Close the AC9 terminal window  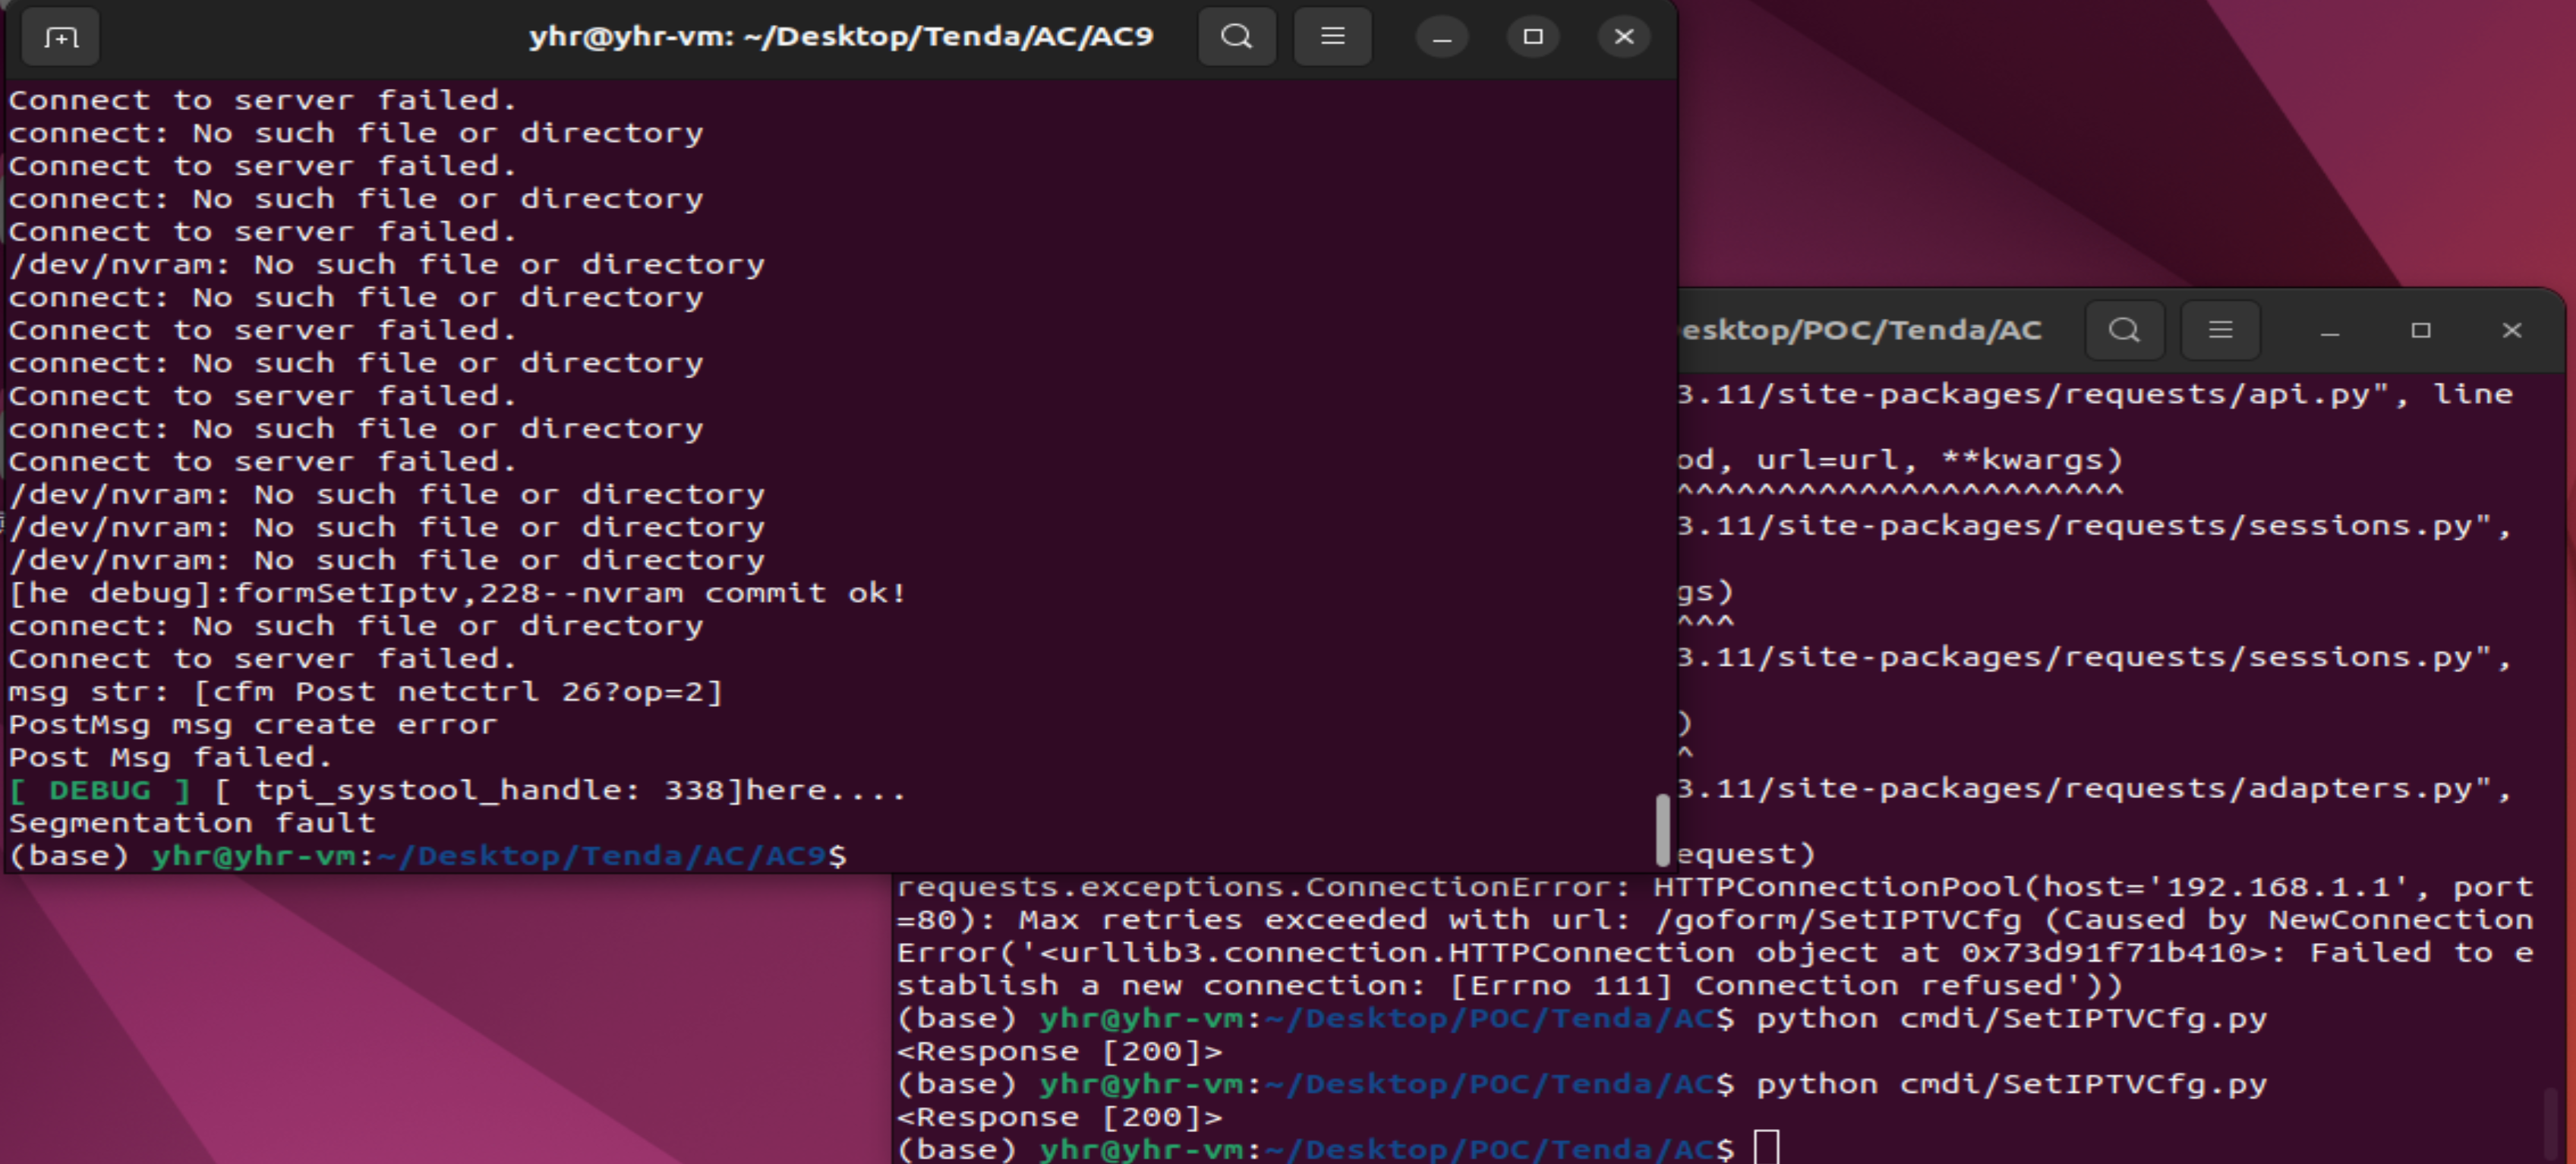click(1624, 38)
